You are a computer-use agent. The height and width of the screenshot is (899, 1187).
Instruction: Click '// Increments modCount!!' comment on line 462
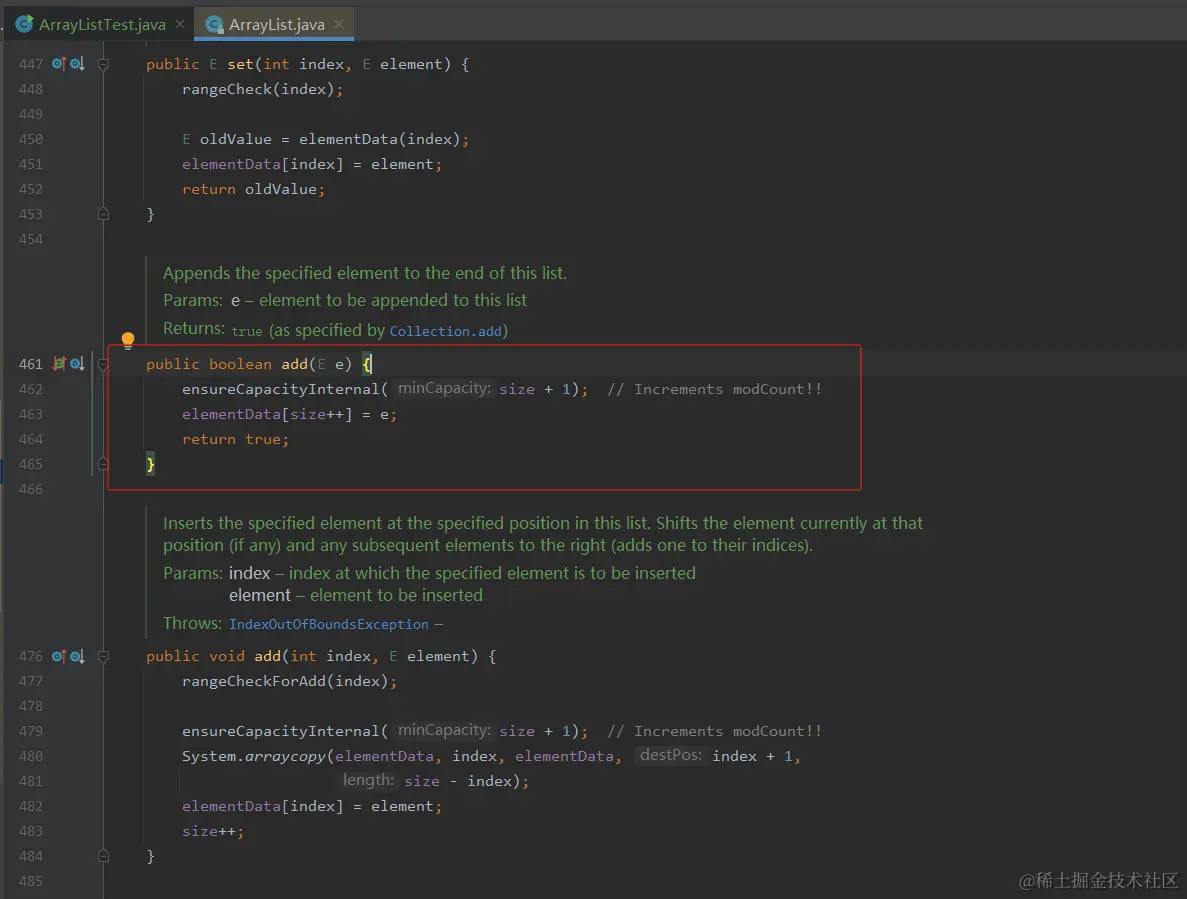pos(715,389)
